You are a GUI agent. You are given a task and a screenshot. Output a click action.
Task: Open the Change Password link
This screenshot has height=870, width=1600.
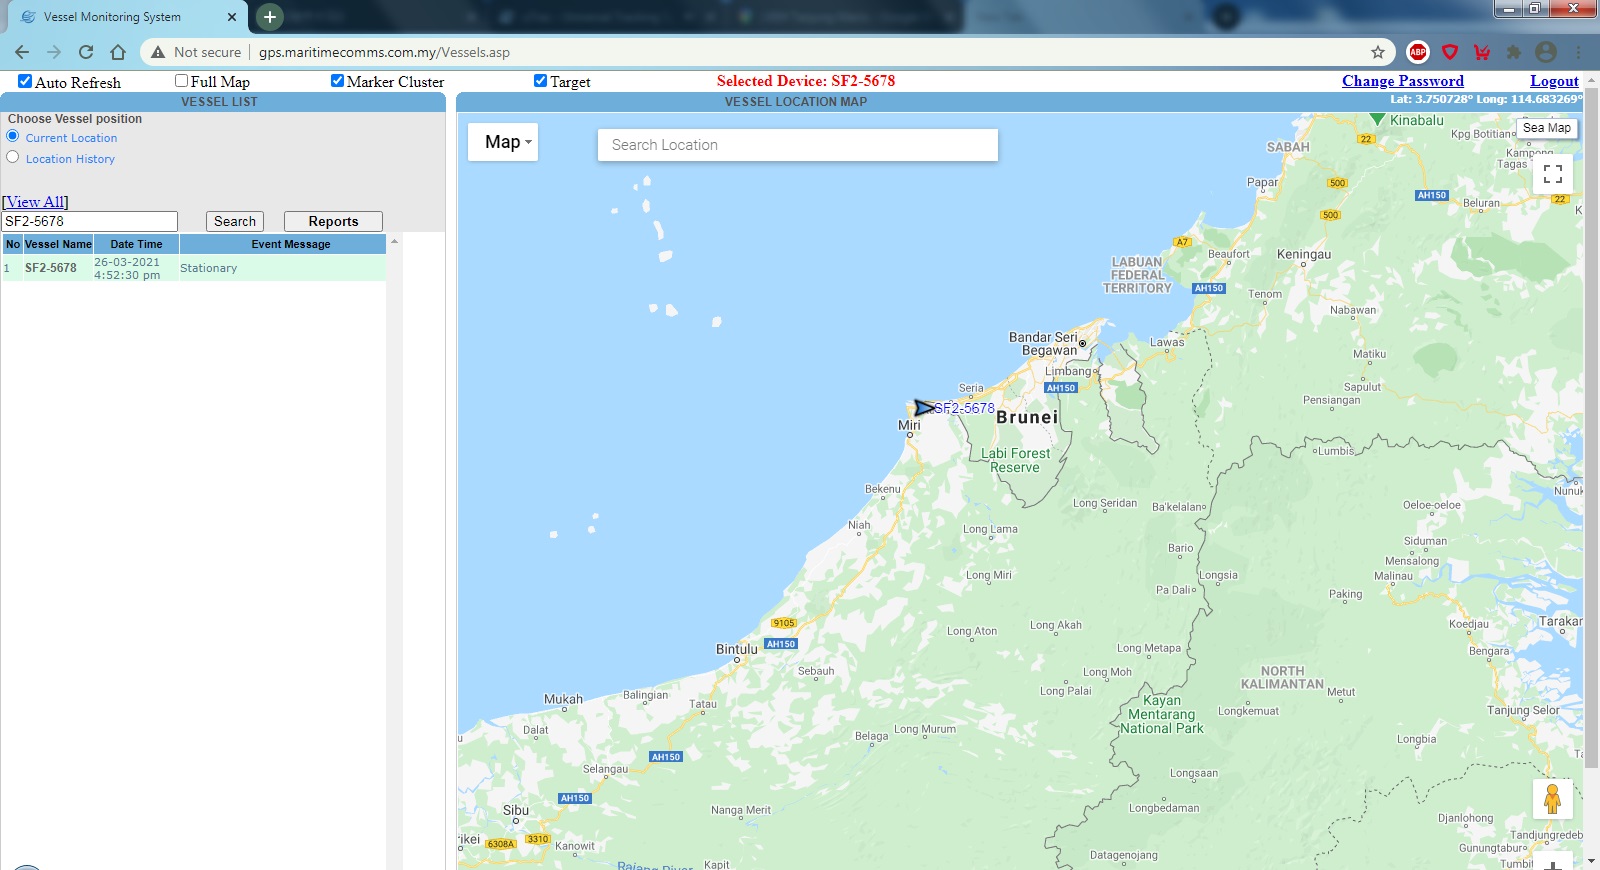pyautogui.click(x=1402, y=81)
